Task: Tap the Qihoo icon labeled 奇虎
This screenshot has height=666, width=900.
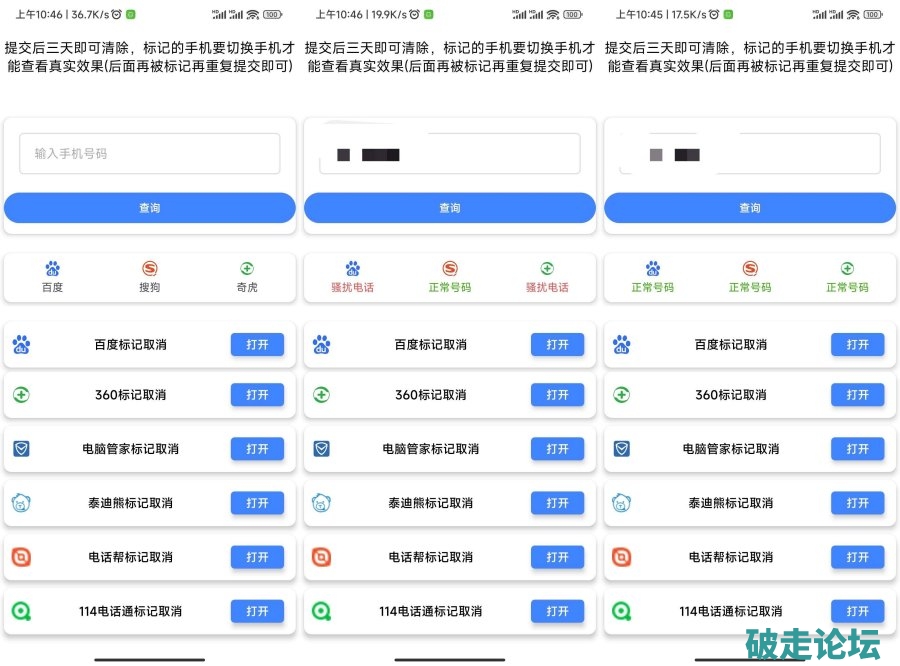Action: (x=246, y=269)
